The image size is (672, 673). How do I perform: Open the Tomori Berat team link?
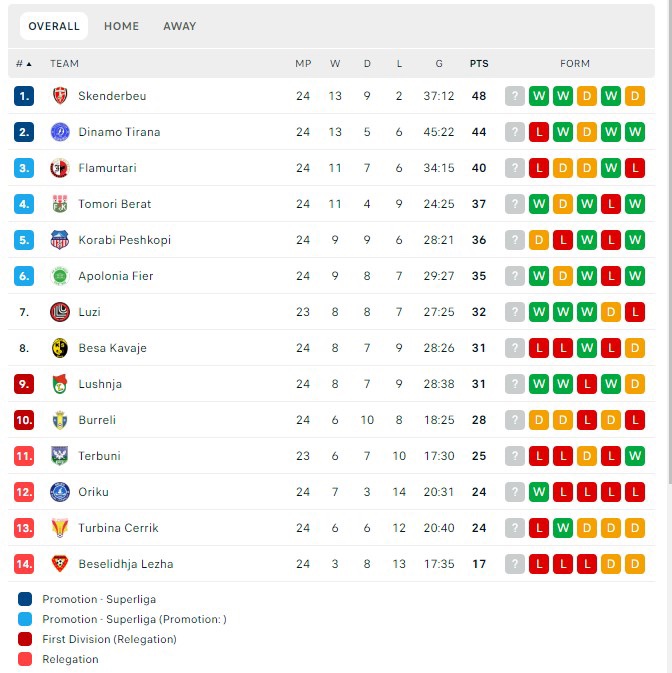tap(114, 204)
